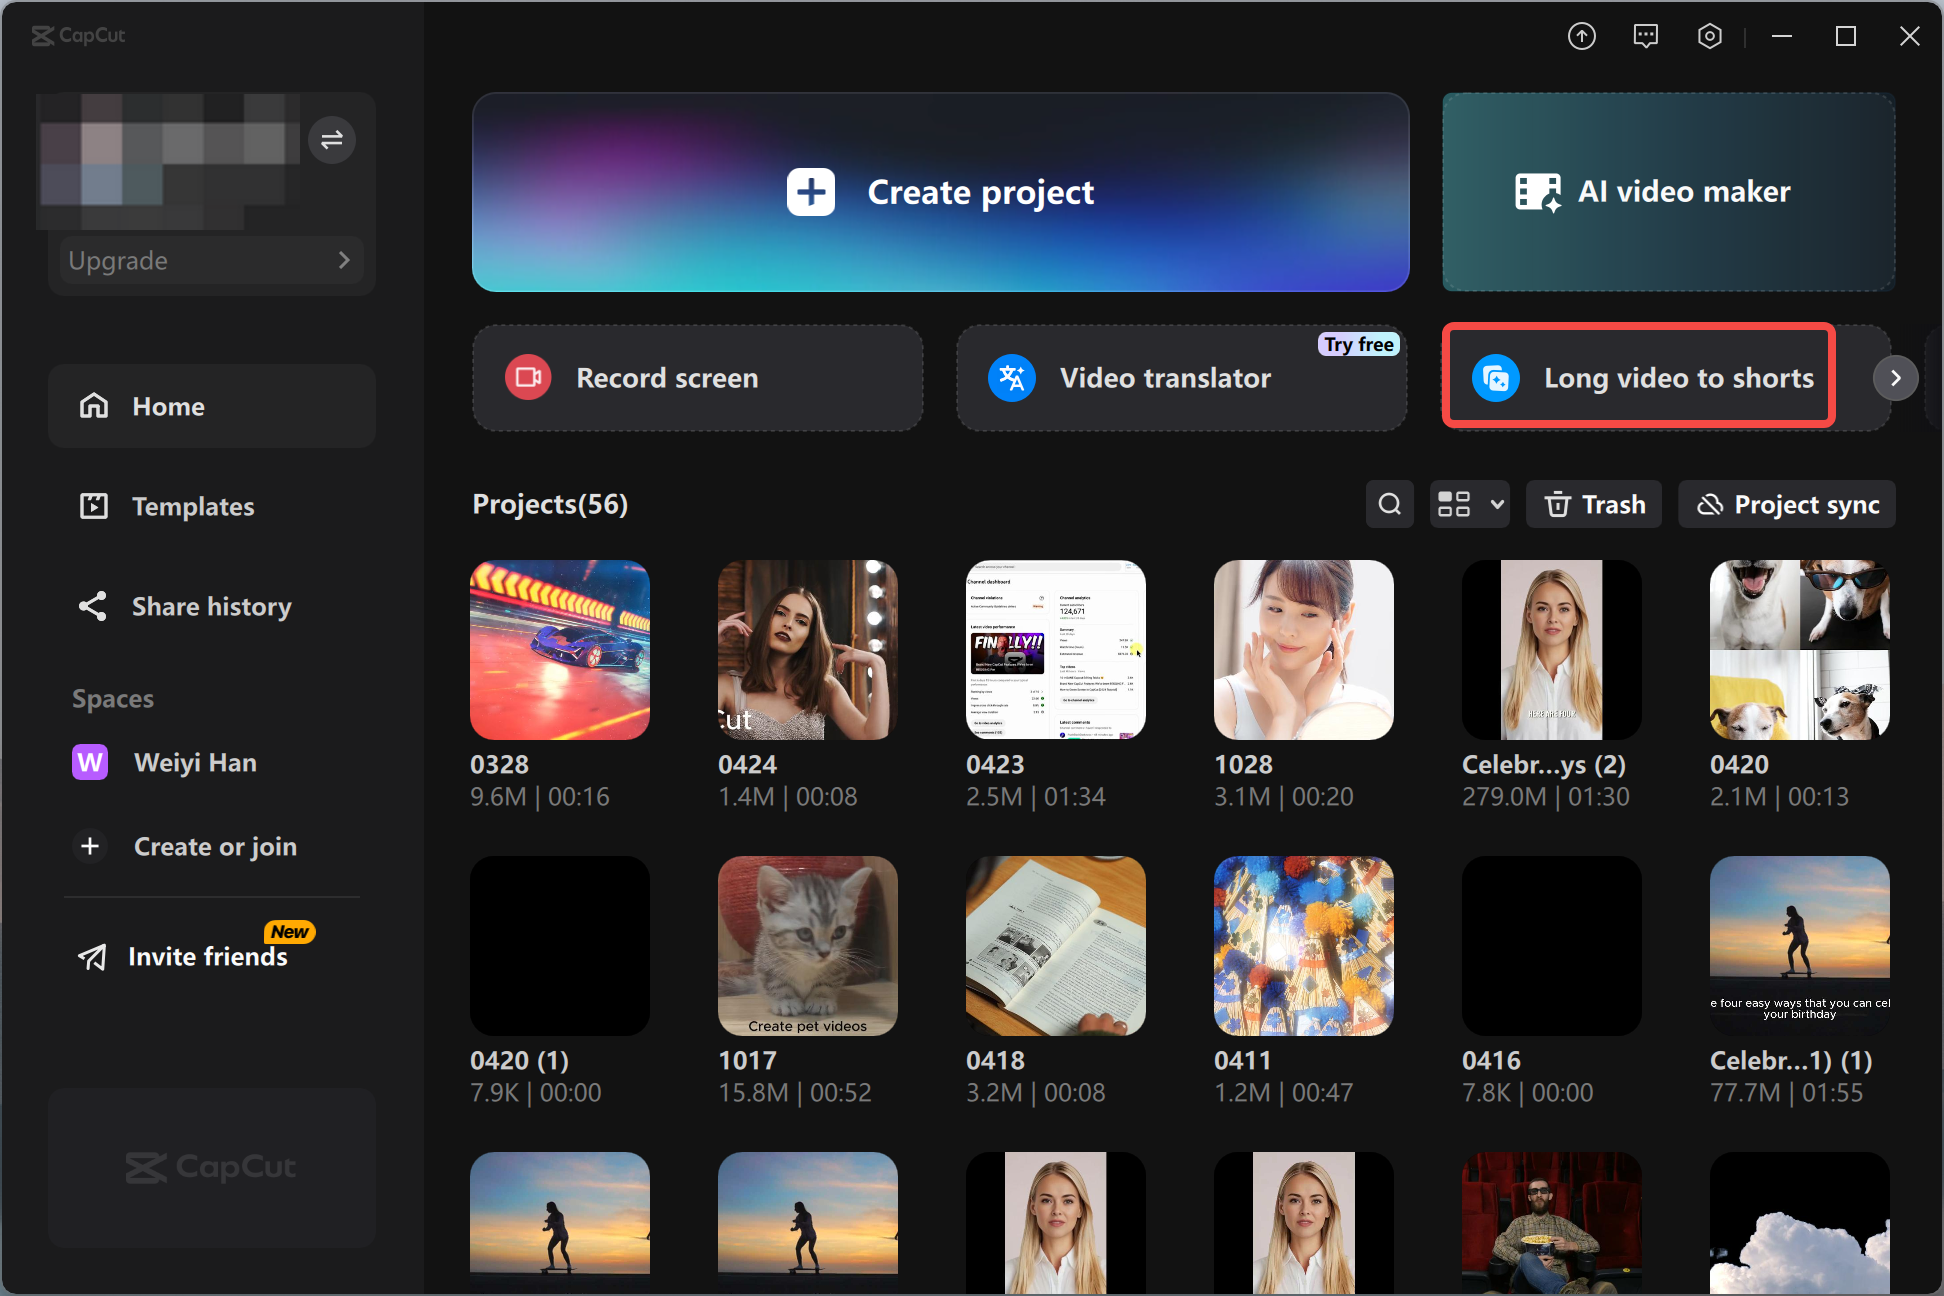Start Project sync
The height and width of the screenshot is (1296, 1944).
(1786, 504)
